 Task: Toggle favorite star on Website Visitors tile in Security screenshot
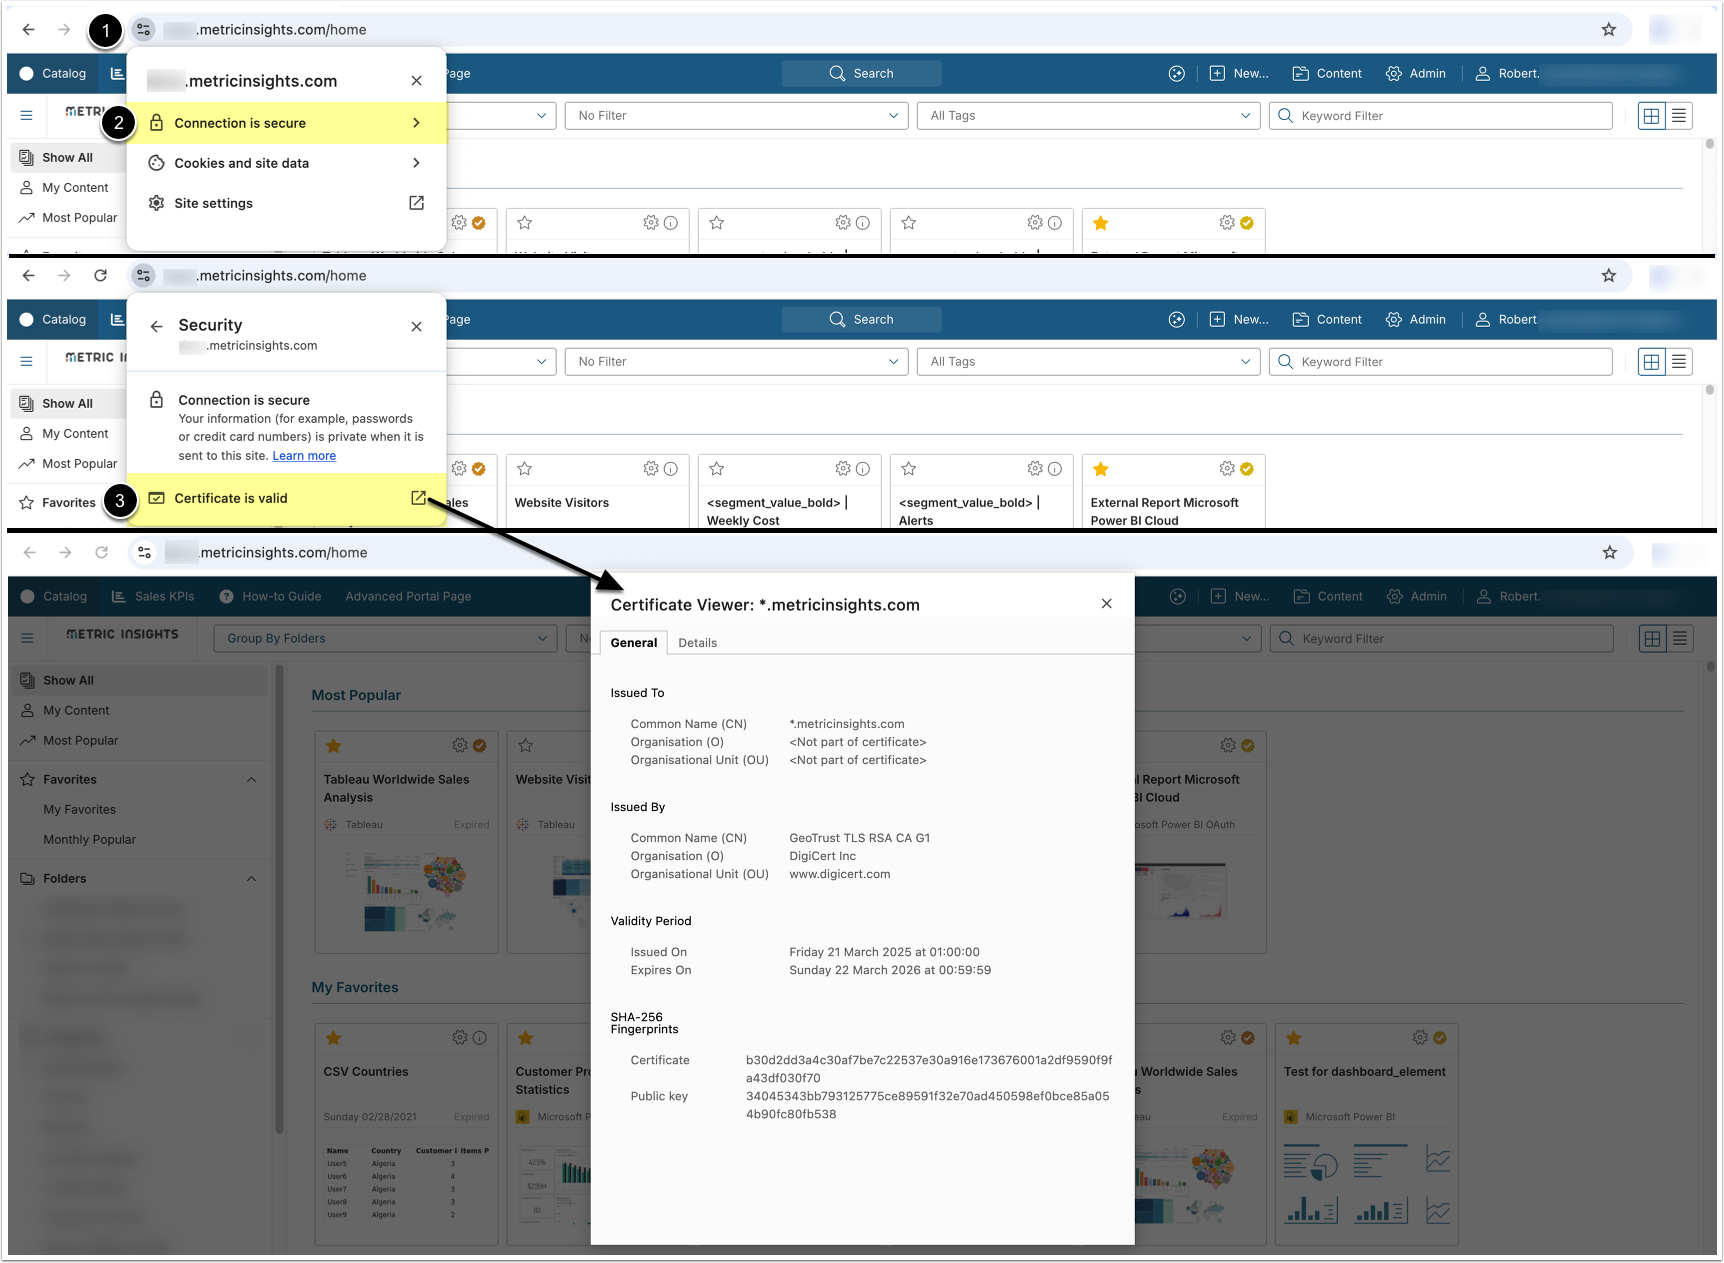point(525,469)
